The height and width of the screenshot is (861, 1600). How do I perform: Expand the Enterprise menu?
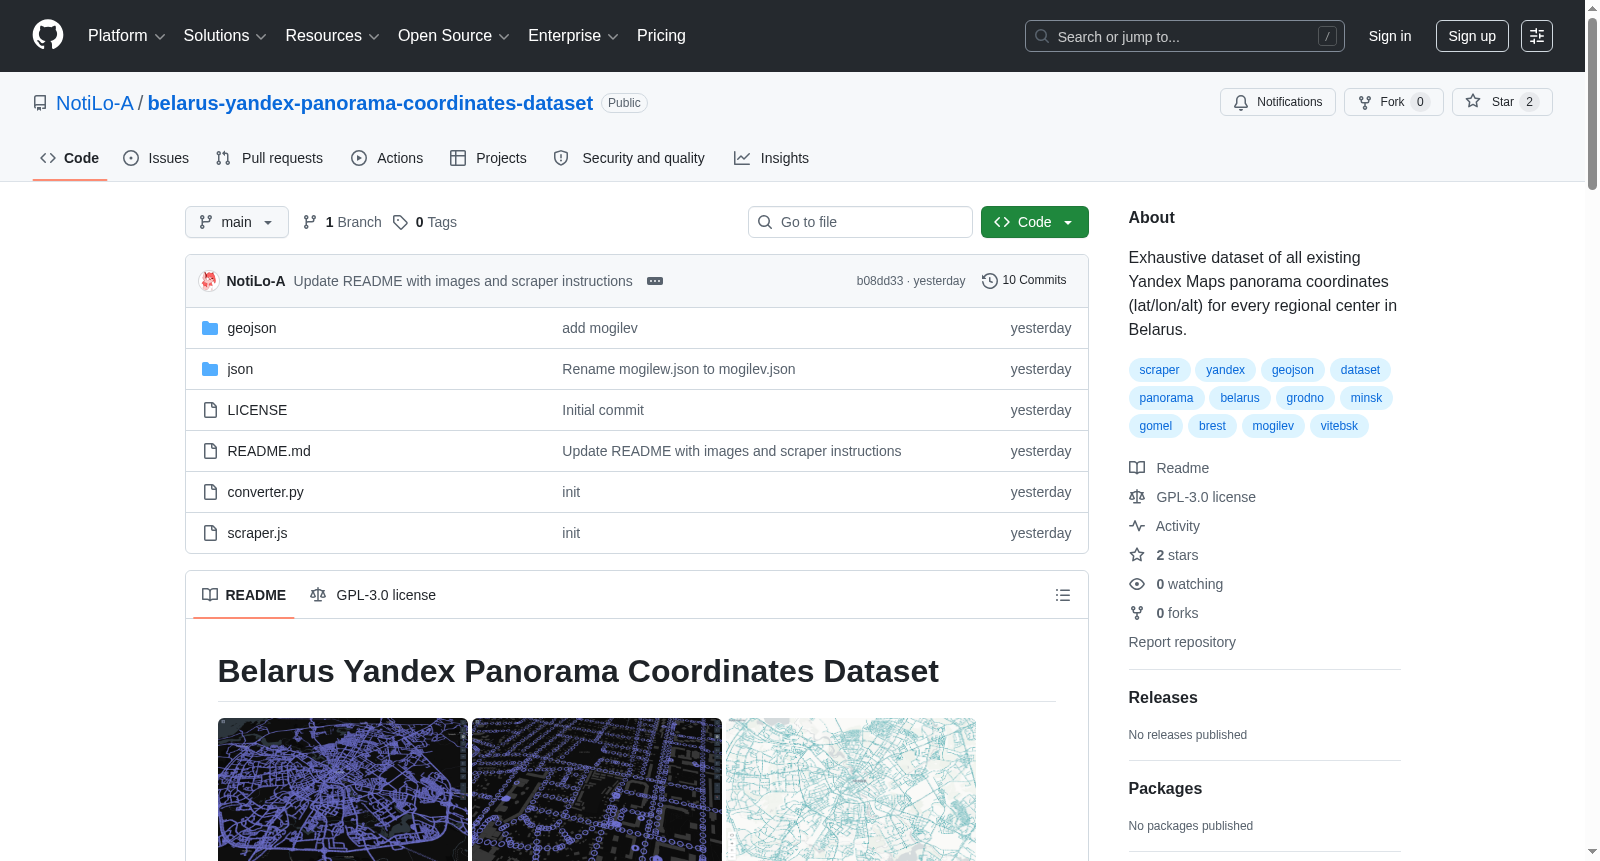point(573,36)
